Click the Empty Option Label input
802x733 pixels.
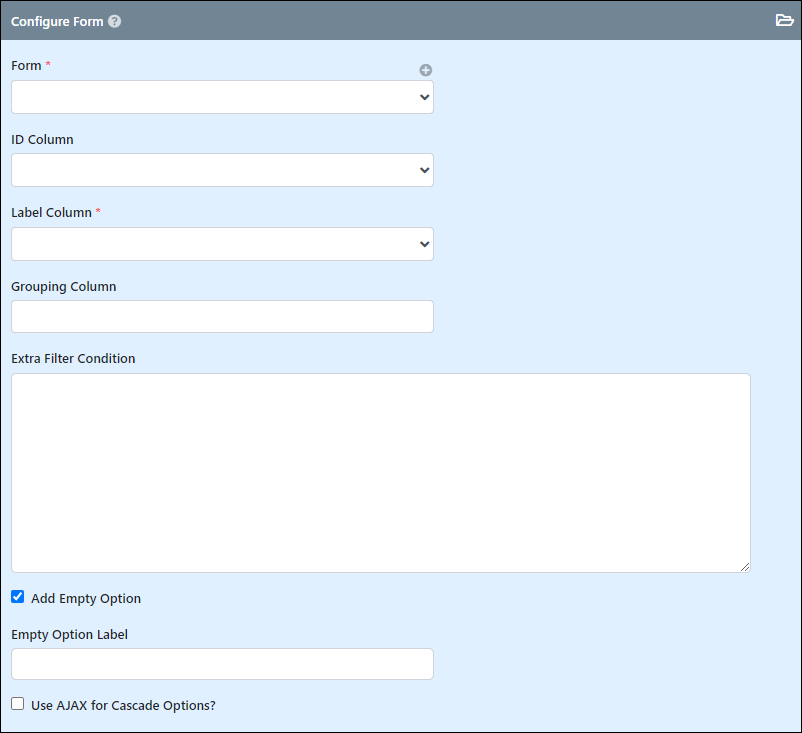(x=222, y=664)
